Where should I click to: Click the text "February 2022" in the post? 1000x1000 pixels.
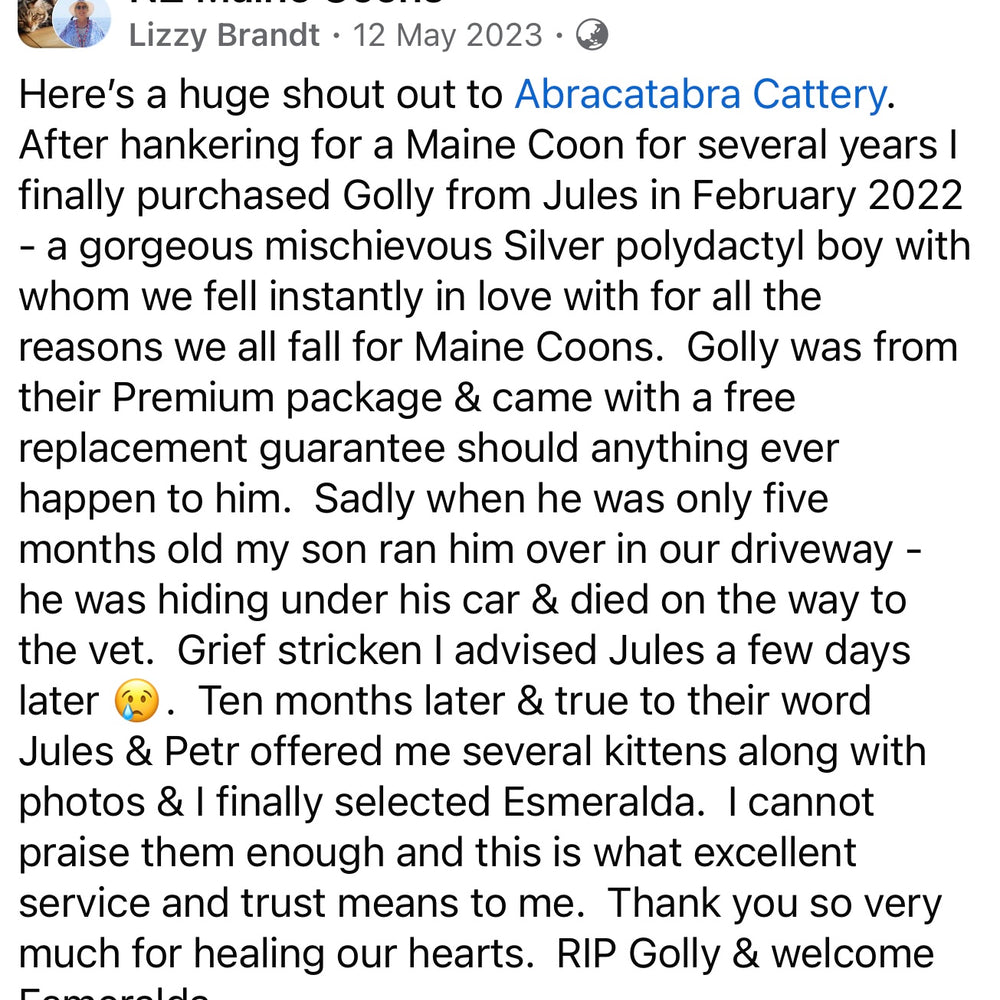(827, 195)
